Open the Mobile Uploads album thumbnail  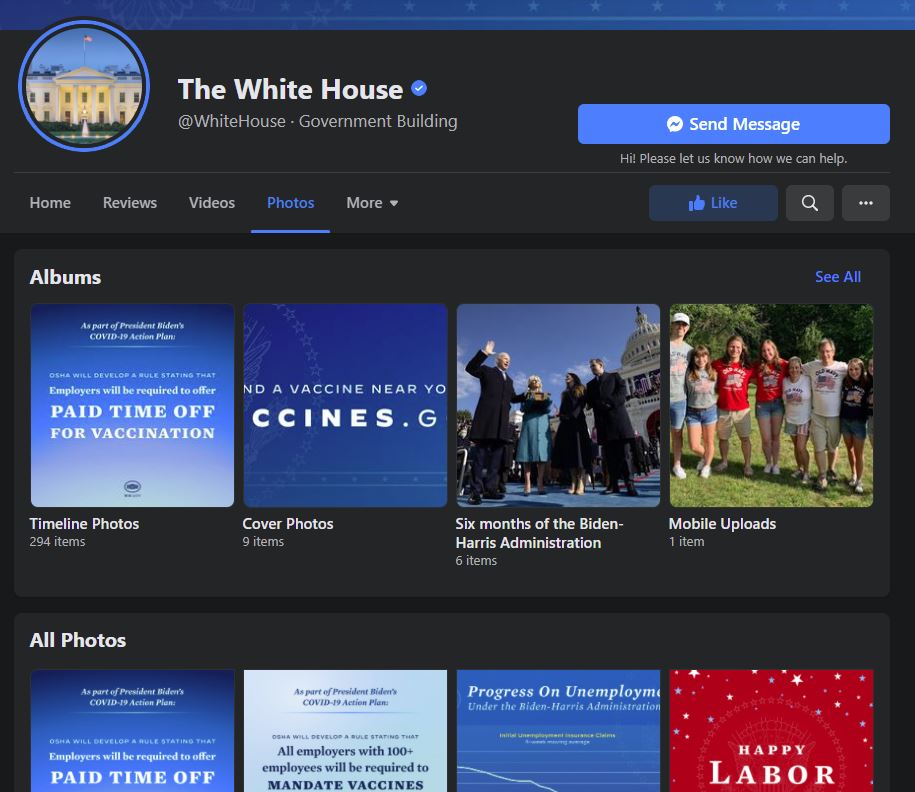coord(771,405)
